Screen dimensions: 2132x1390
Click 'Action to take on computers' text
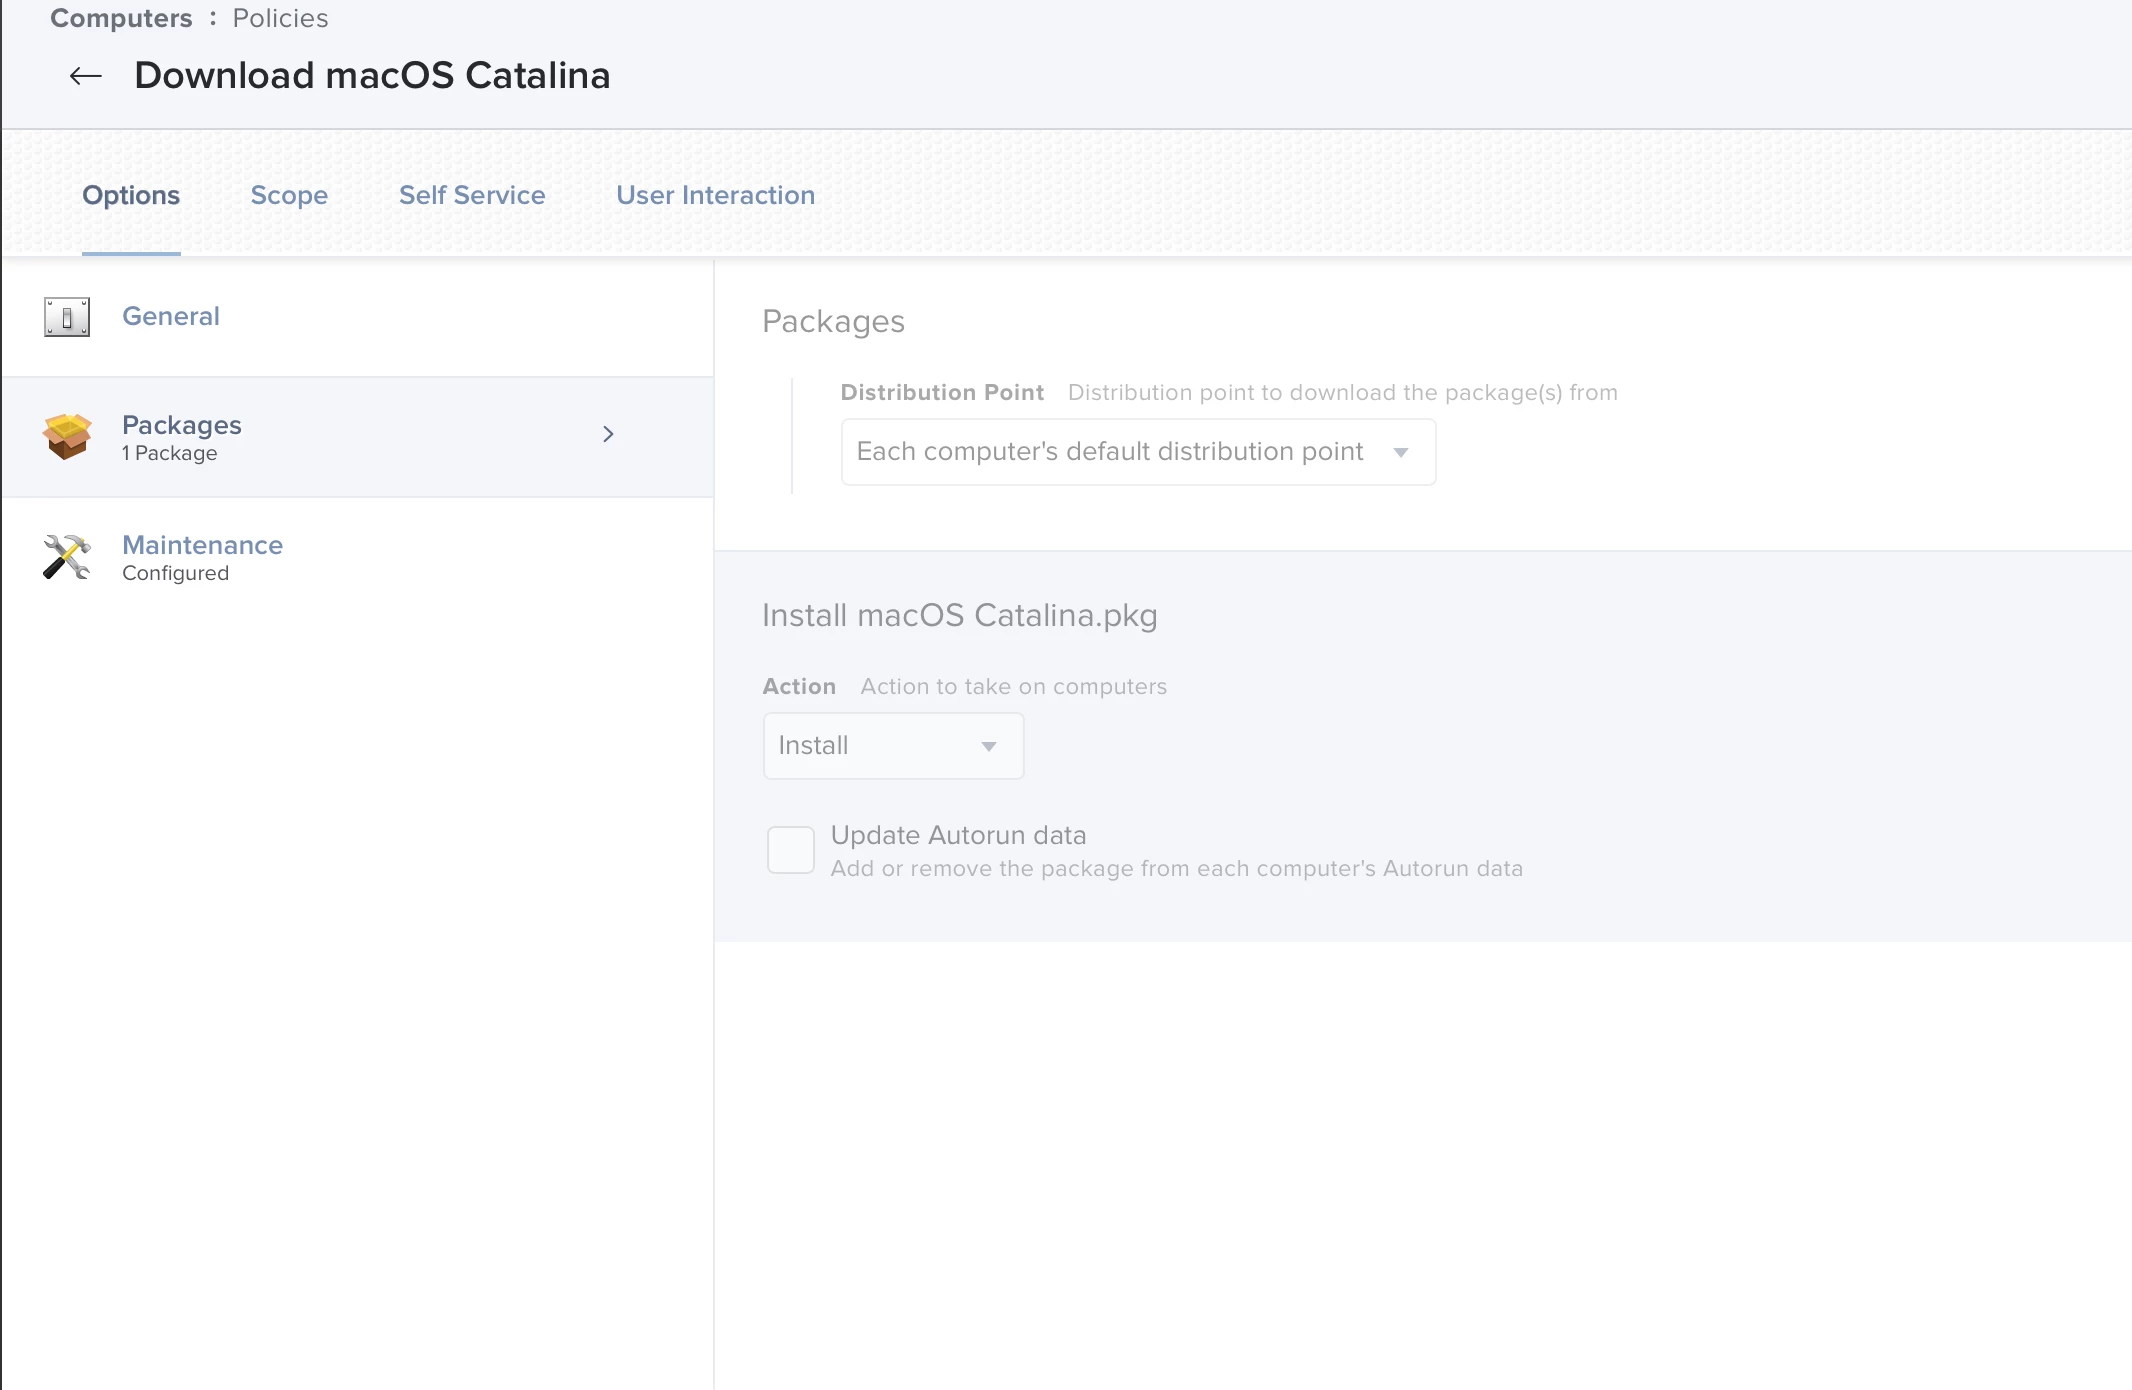coord(1014,686)
